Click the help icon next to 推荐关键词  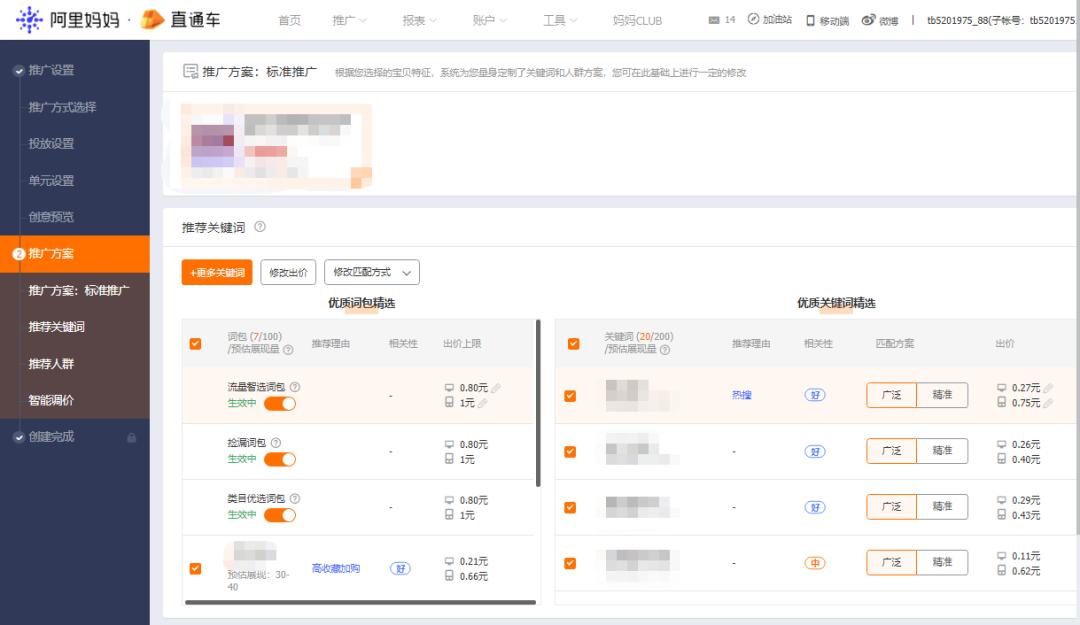pos(259,228)
